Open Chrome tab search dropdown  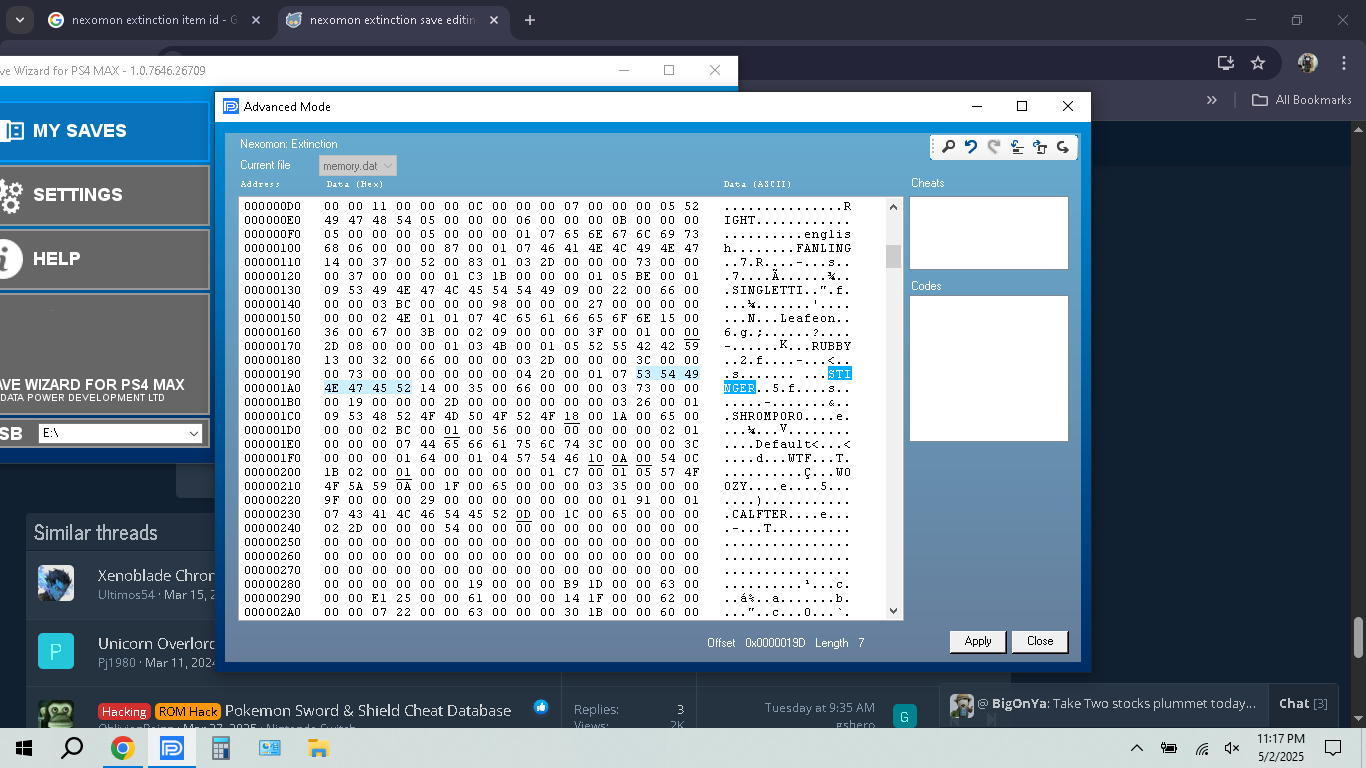coord(19,20)
